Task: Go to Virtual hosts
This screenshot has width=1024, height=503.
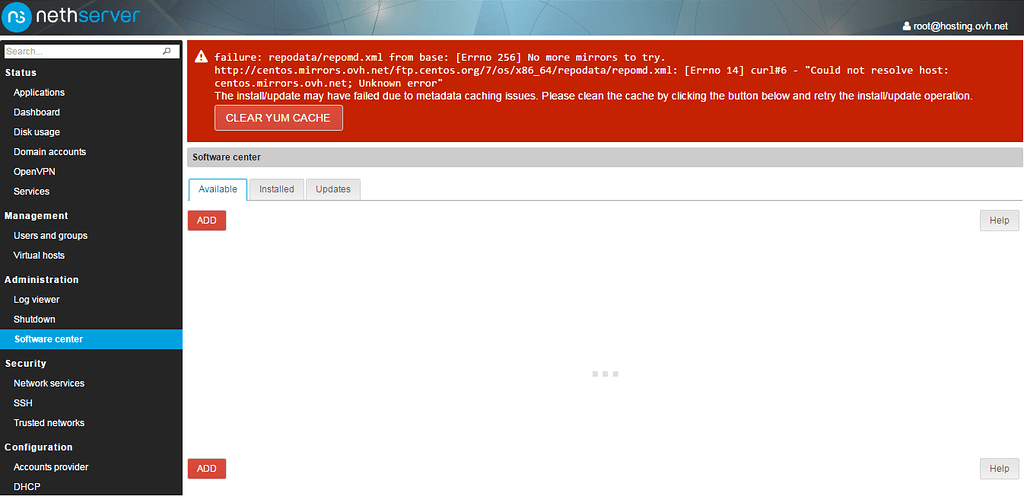Action: click(39, 255)
